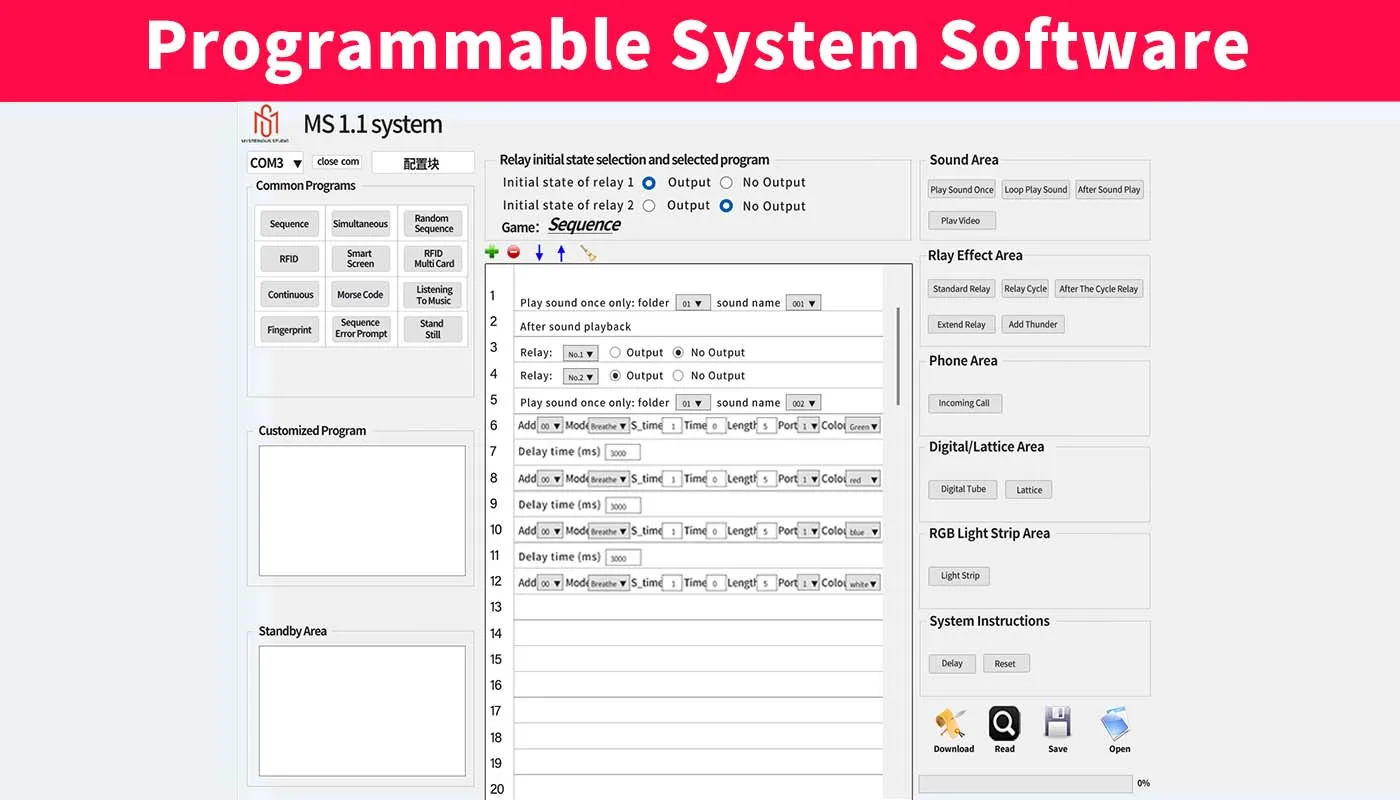
Task: Clear program with the broom icon
Action: coord(588,253)
